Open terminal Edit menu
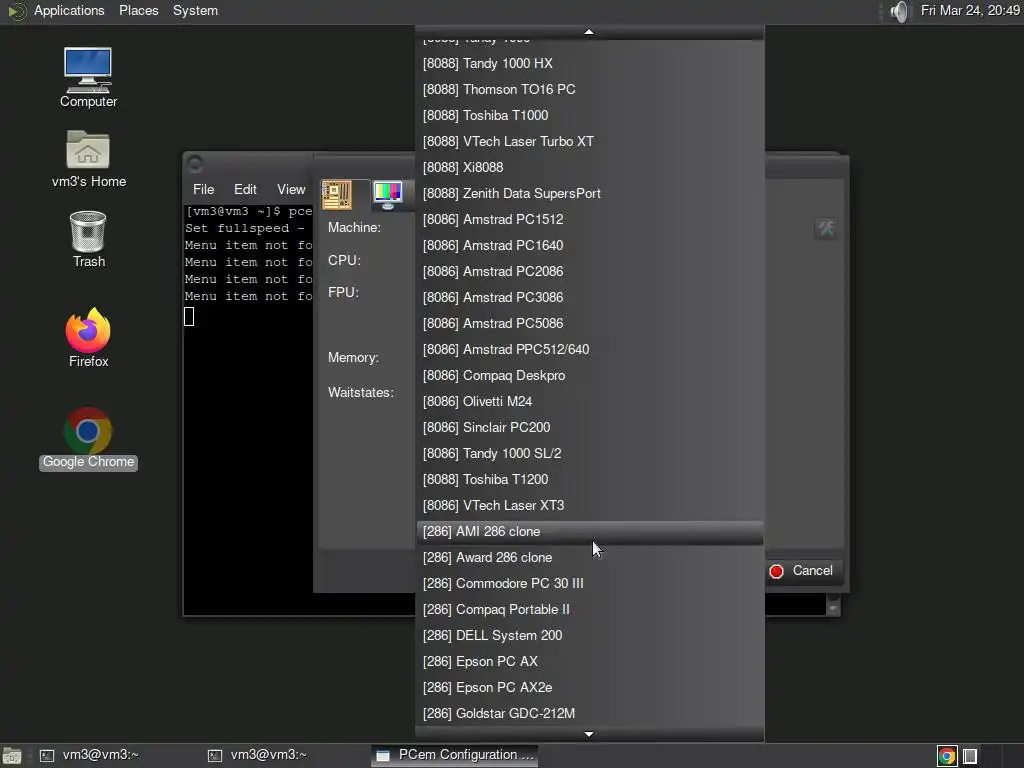The image size is (1024, 768). pyautogui.click(x=245, y=189)
